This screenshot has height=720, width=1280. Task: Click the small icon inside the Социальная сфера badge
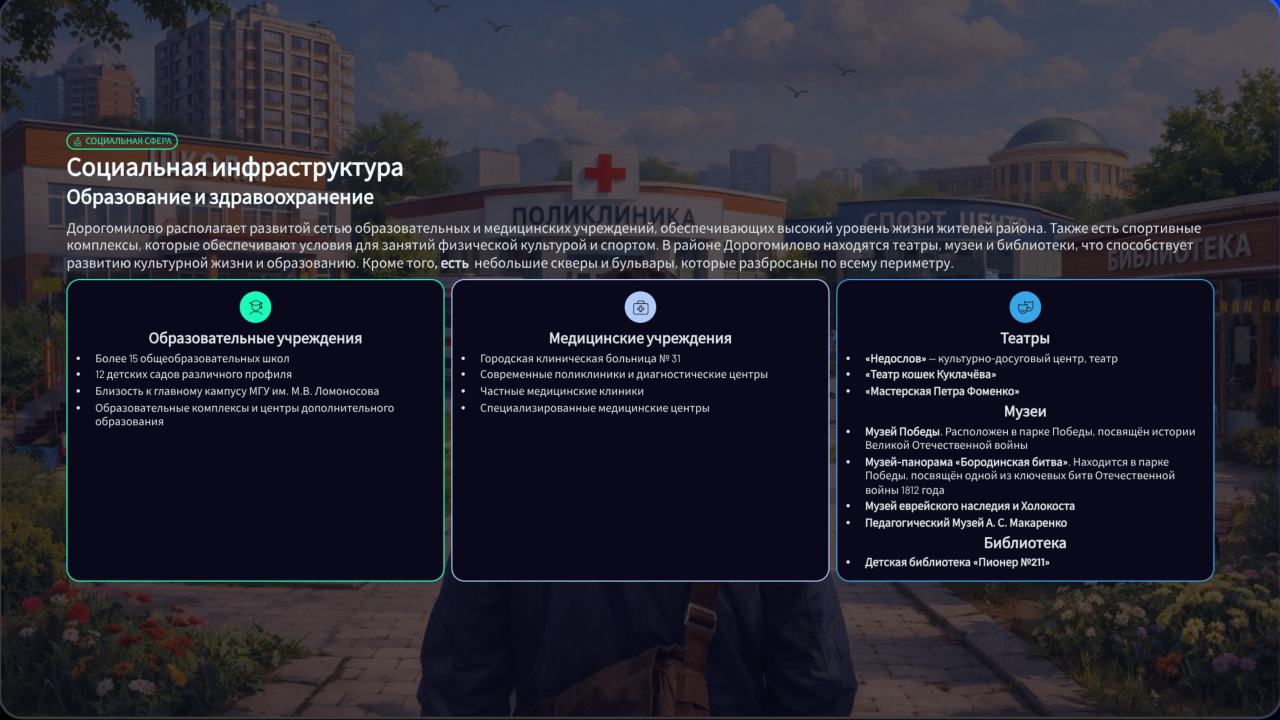click(x=78, y=141)
